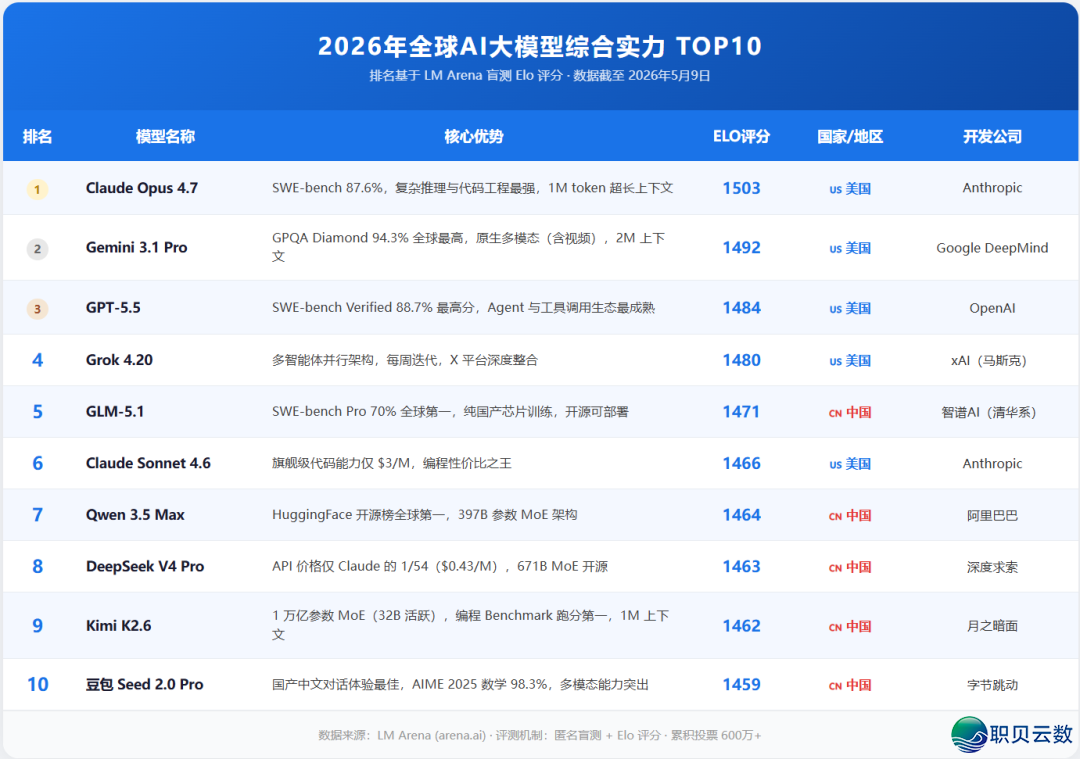
Task: Click rank number 7
Action: [x=37, y=515]
